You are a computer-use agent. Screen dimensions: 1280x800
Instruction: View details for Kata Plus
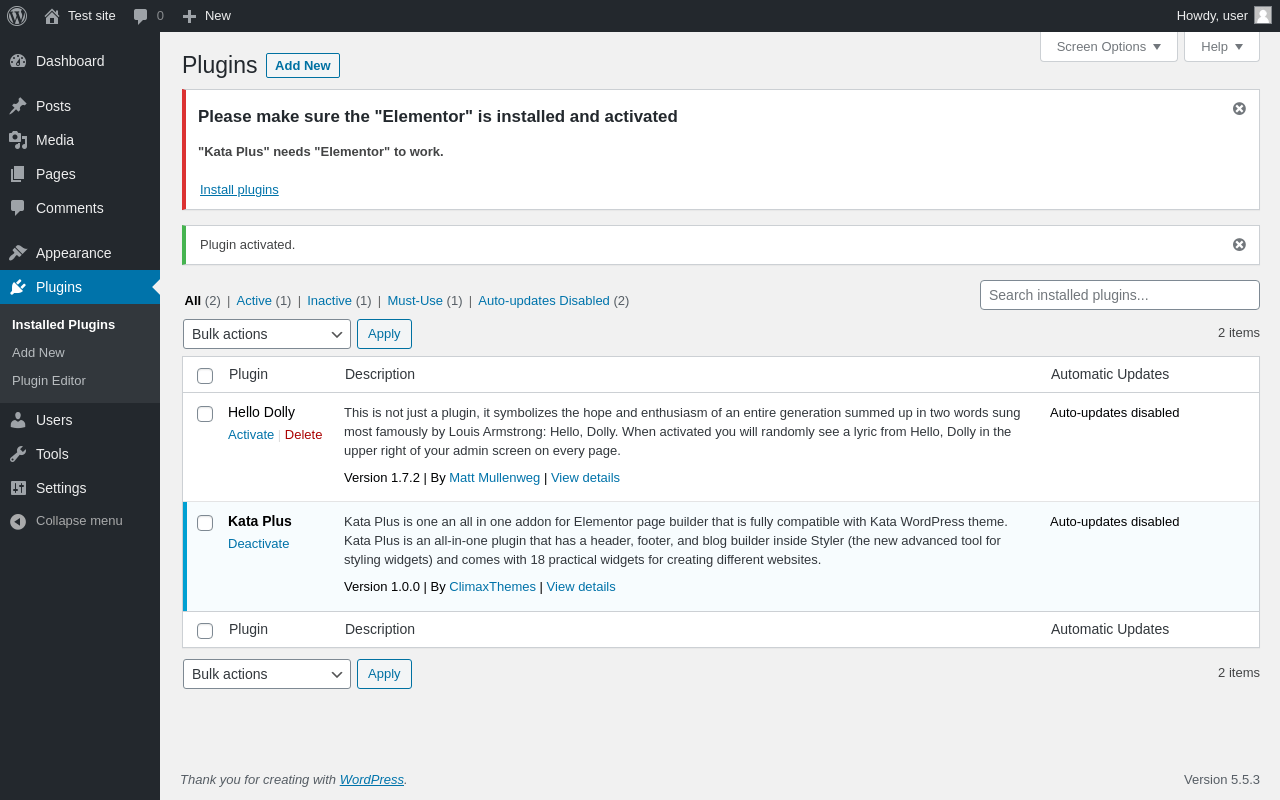click(581, 587)
